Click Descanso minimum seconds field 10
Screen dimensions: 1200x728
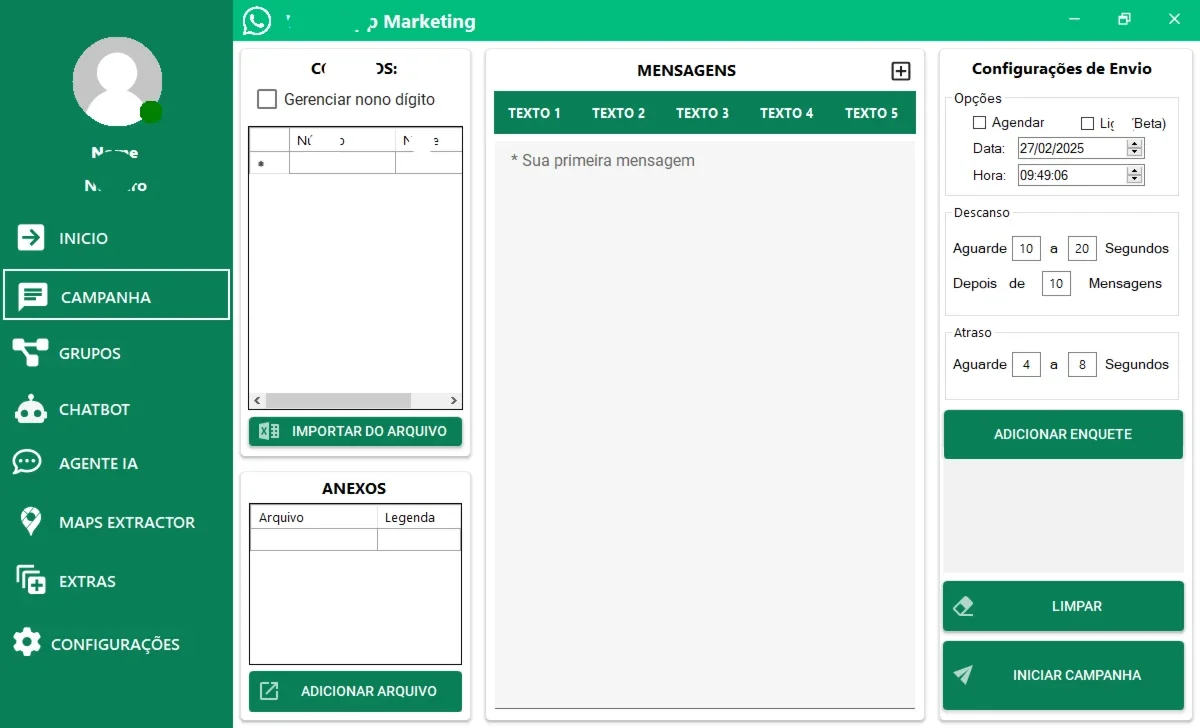[1026, 248]
